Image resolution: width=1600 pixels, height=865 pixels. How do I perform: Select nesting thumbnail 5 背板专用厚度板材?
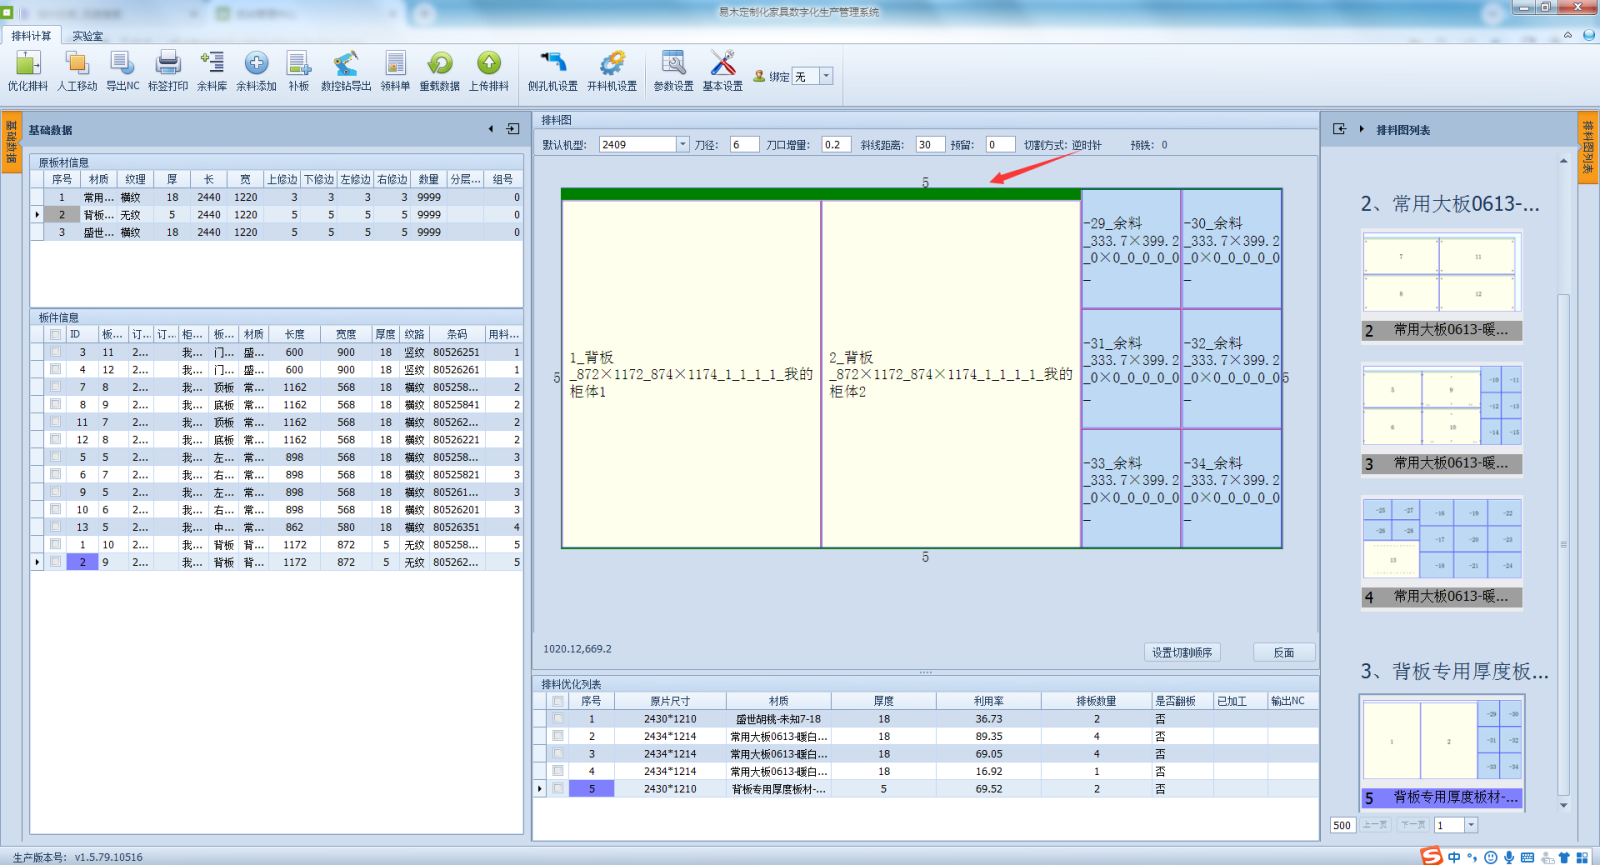point(1442,752)
